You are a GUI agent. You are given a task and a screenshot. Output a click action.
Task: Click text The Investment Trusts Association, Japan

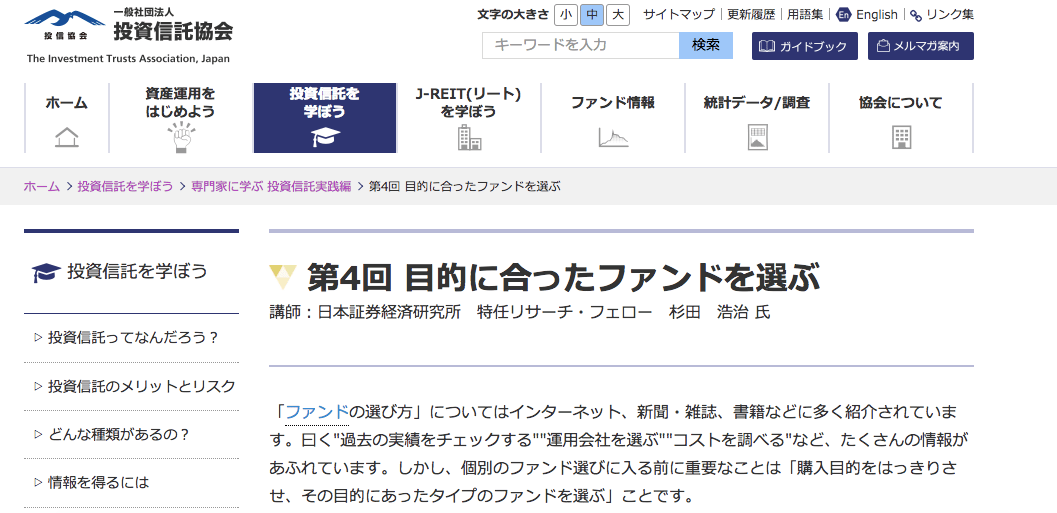(x=128, y=59)
